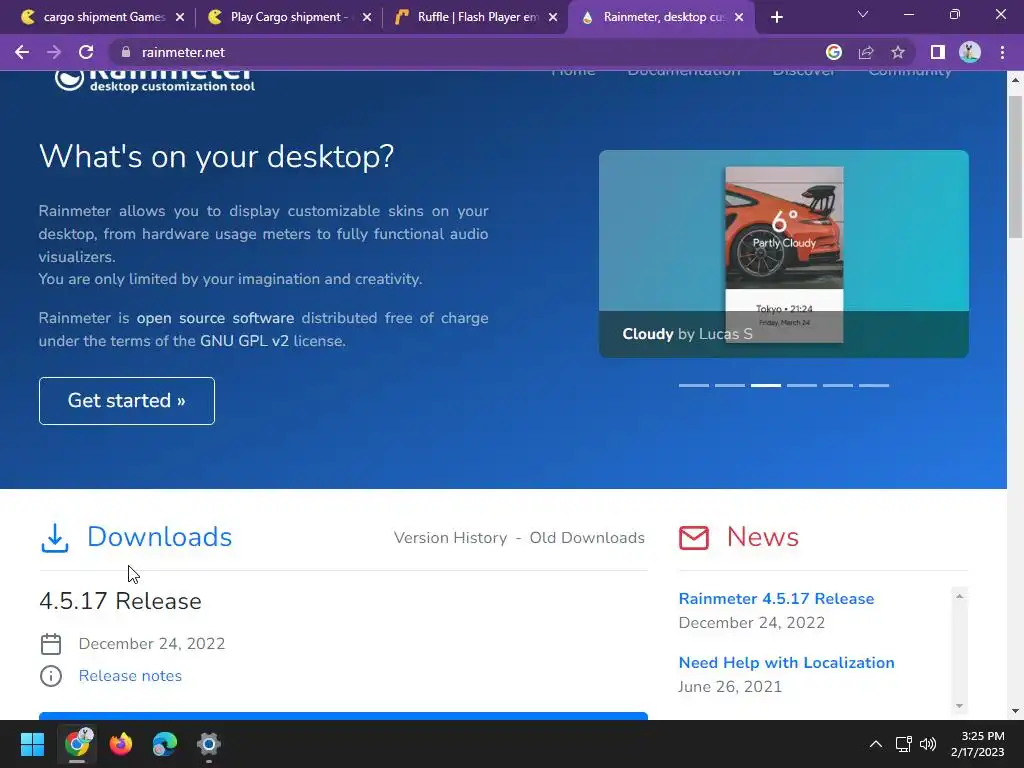Open the Google icon in address bar
This screenshot has width=1024, height=768.
[x=834, y=52]
